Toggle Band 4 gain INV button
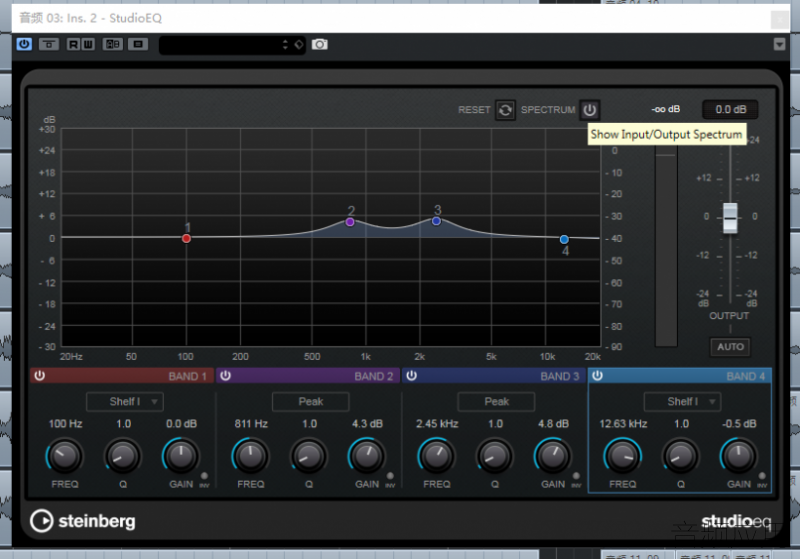The width and height of the screenshot is (800, 559). click(762, 476)
